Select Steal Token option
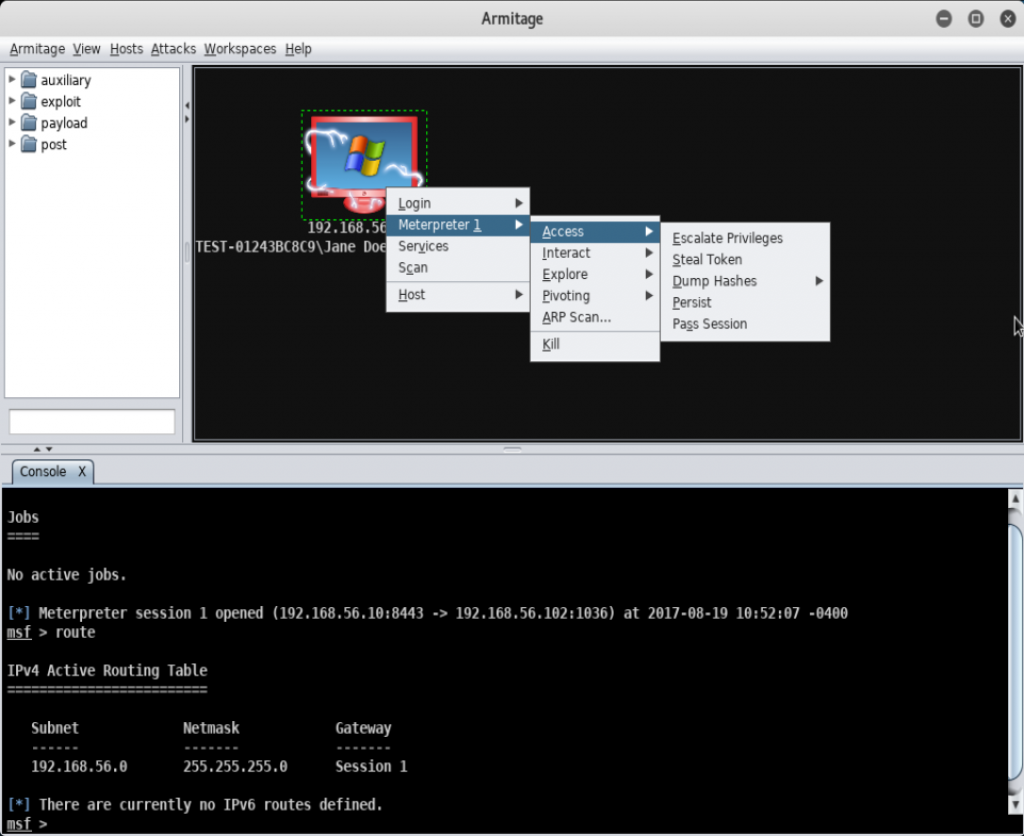This screenshot has height=836, width=1024. [745, 260]
